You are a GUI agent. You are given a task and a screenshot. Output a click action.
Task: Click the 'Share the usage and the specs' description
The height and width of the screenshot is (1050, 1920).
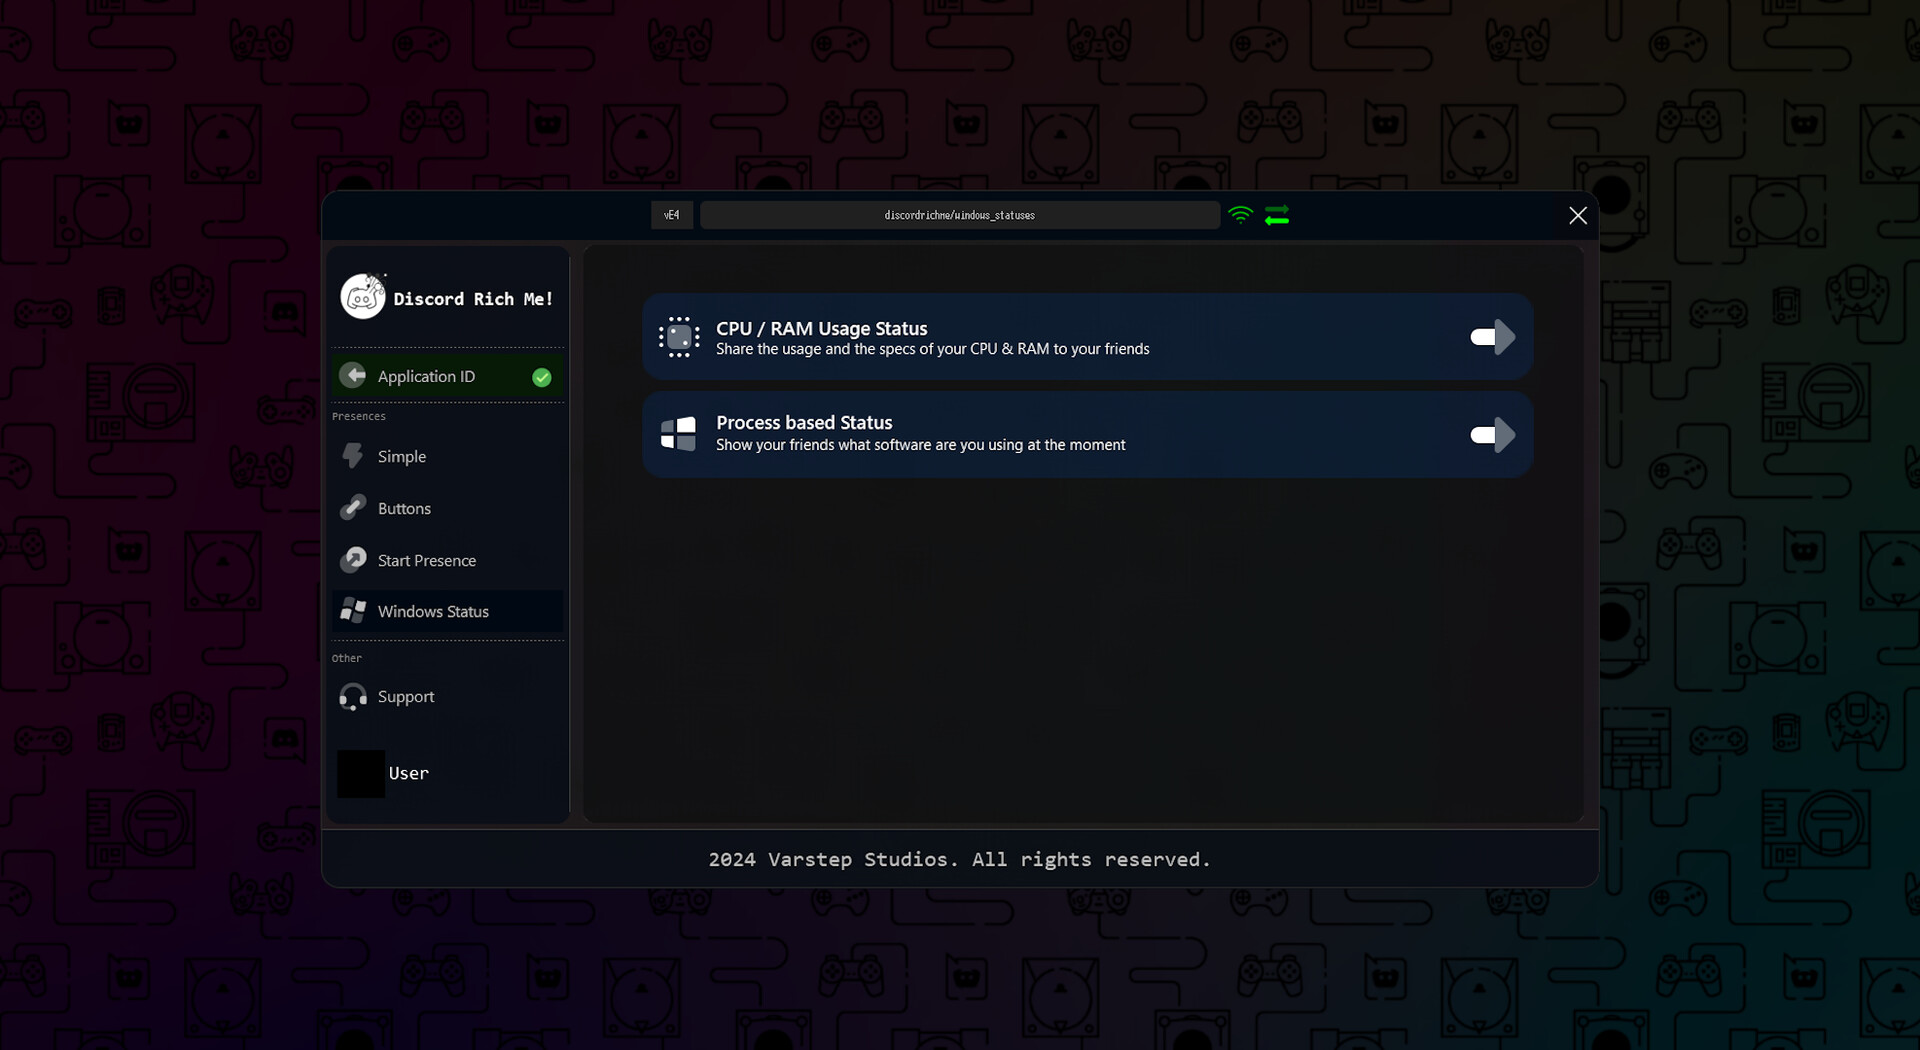pos(932,349)
